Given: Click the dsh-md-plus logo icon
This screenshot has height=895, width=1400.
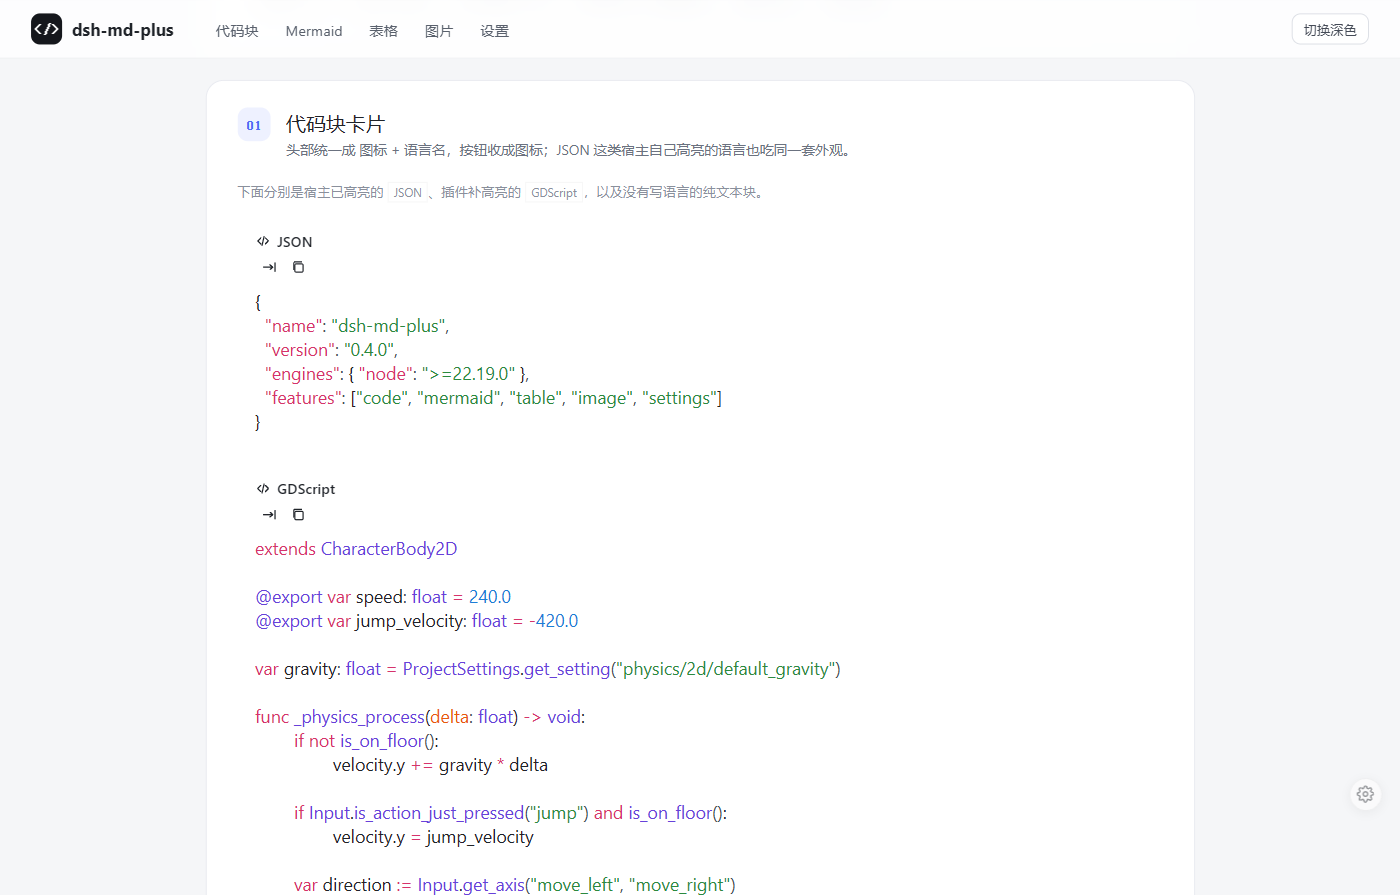Looking at the screenshot, I should tap(46, 29).
